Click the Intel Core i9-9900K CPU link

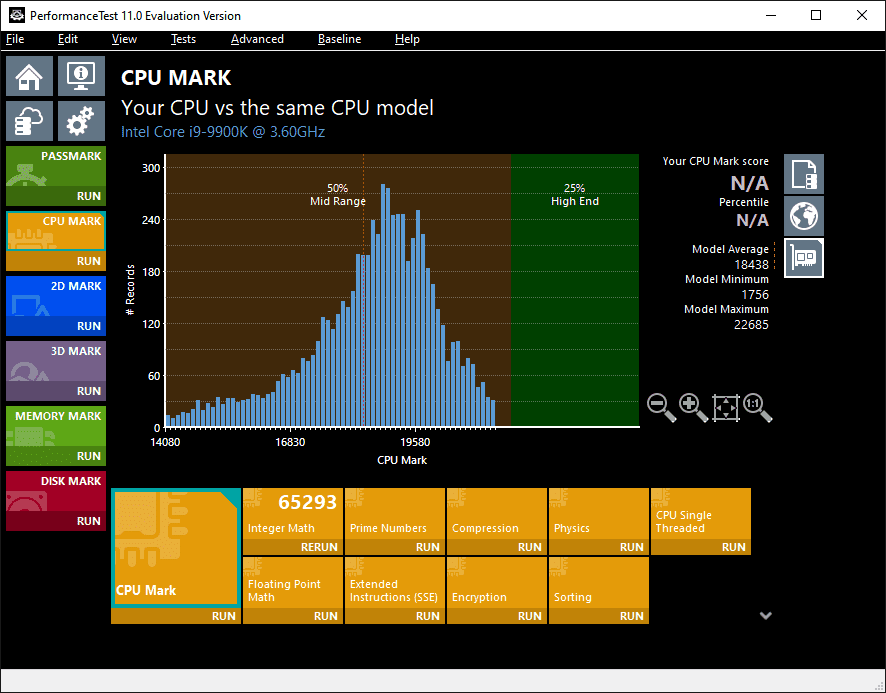(x=223, y=132)
